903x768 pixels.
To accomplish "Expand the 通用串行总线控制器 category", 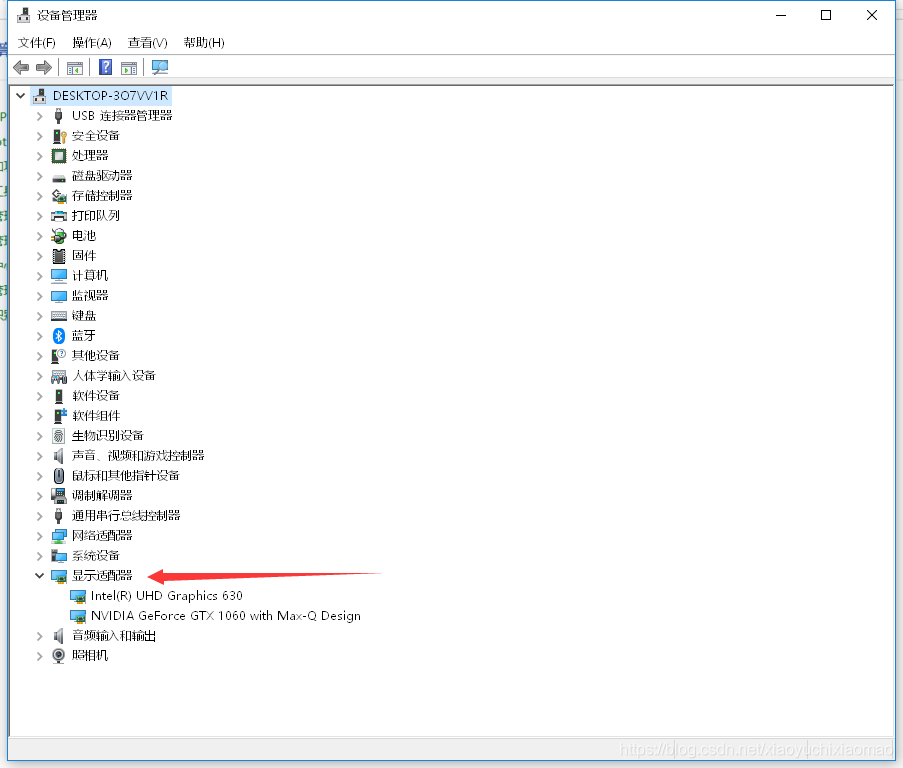I will tap(39, 516).
